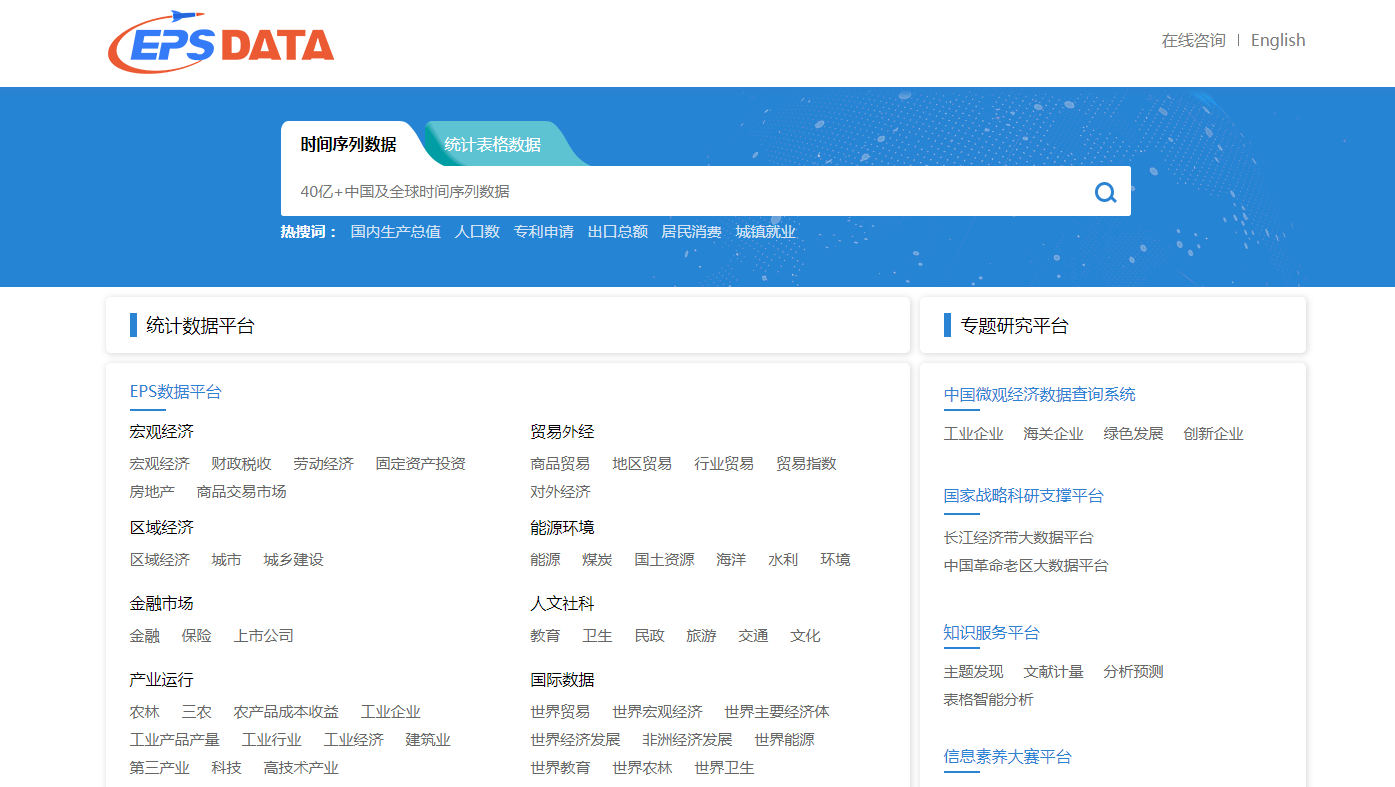This screenshot has height=787, width=1395.
Task: Open the 房地产 database
Action: coord(152,492)
